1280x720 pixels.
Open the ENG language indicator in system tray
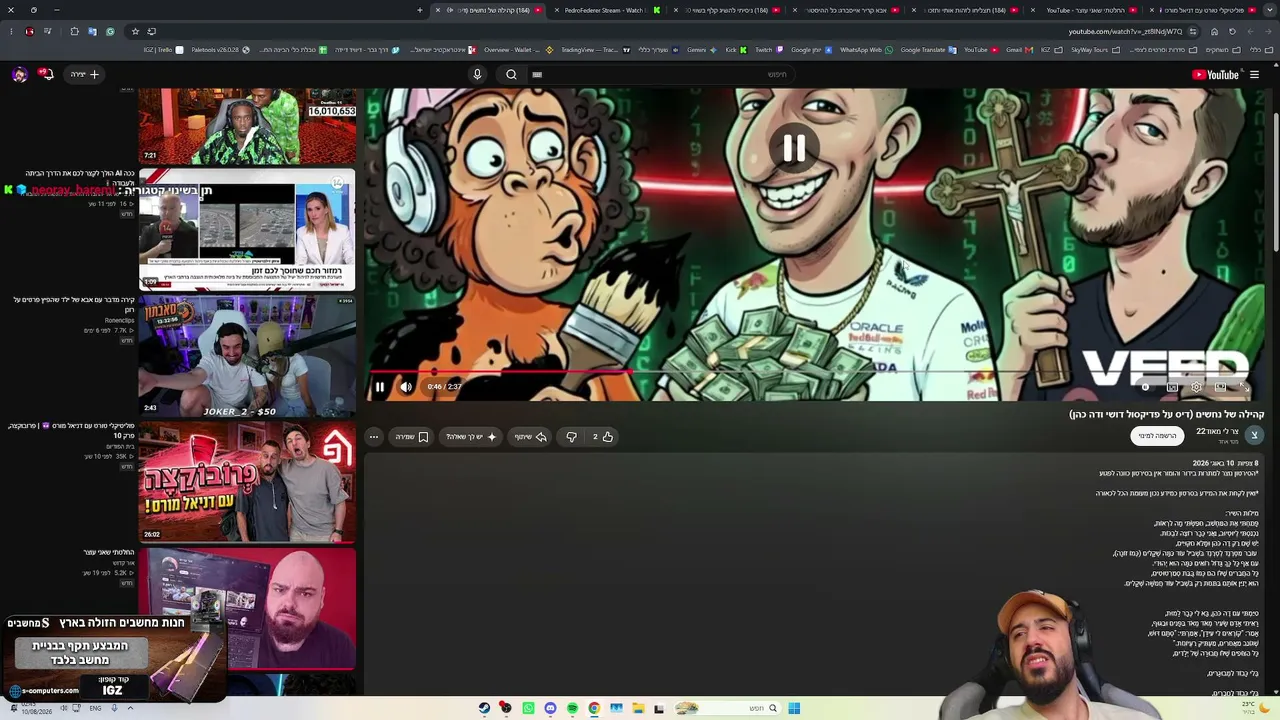95,709
